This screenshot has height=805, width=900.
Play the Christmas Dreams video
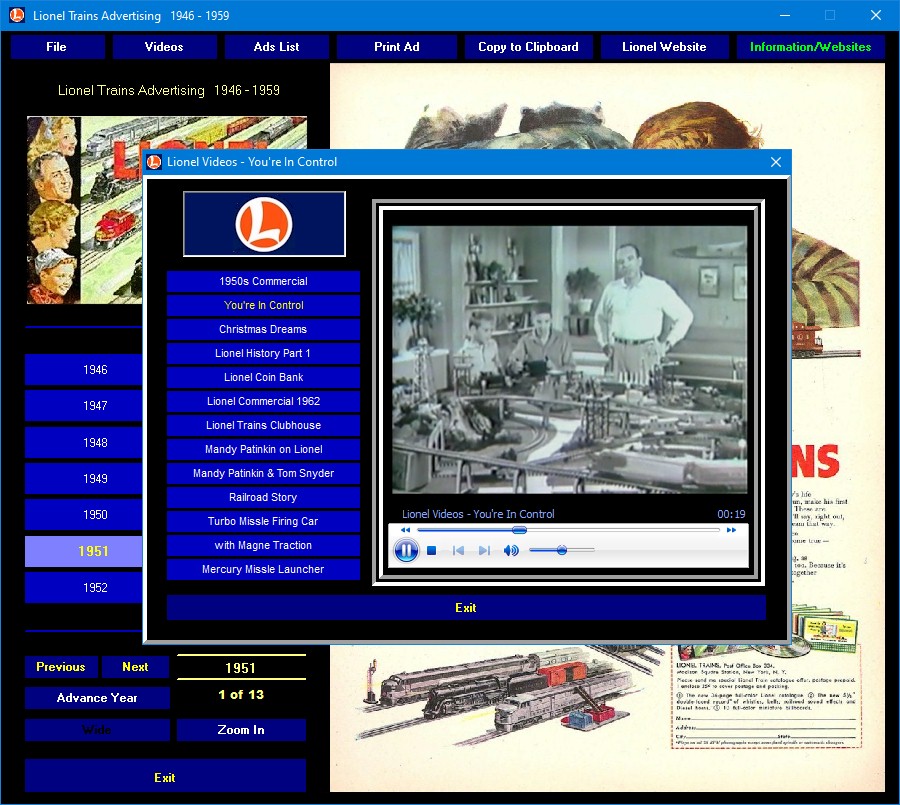tap(263, 330)
